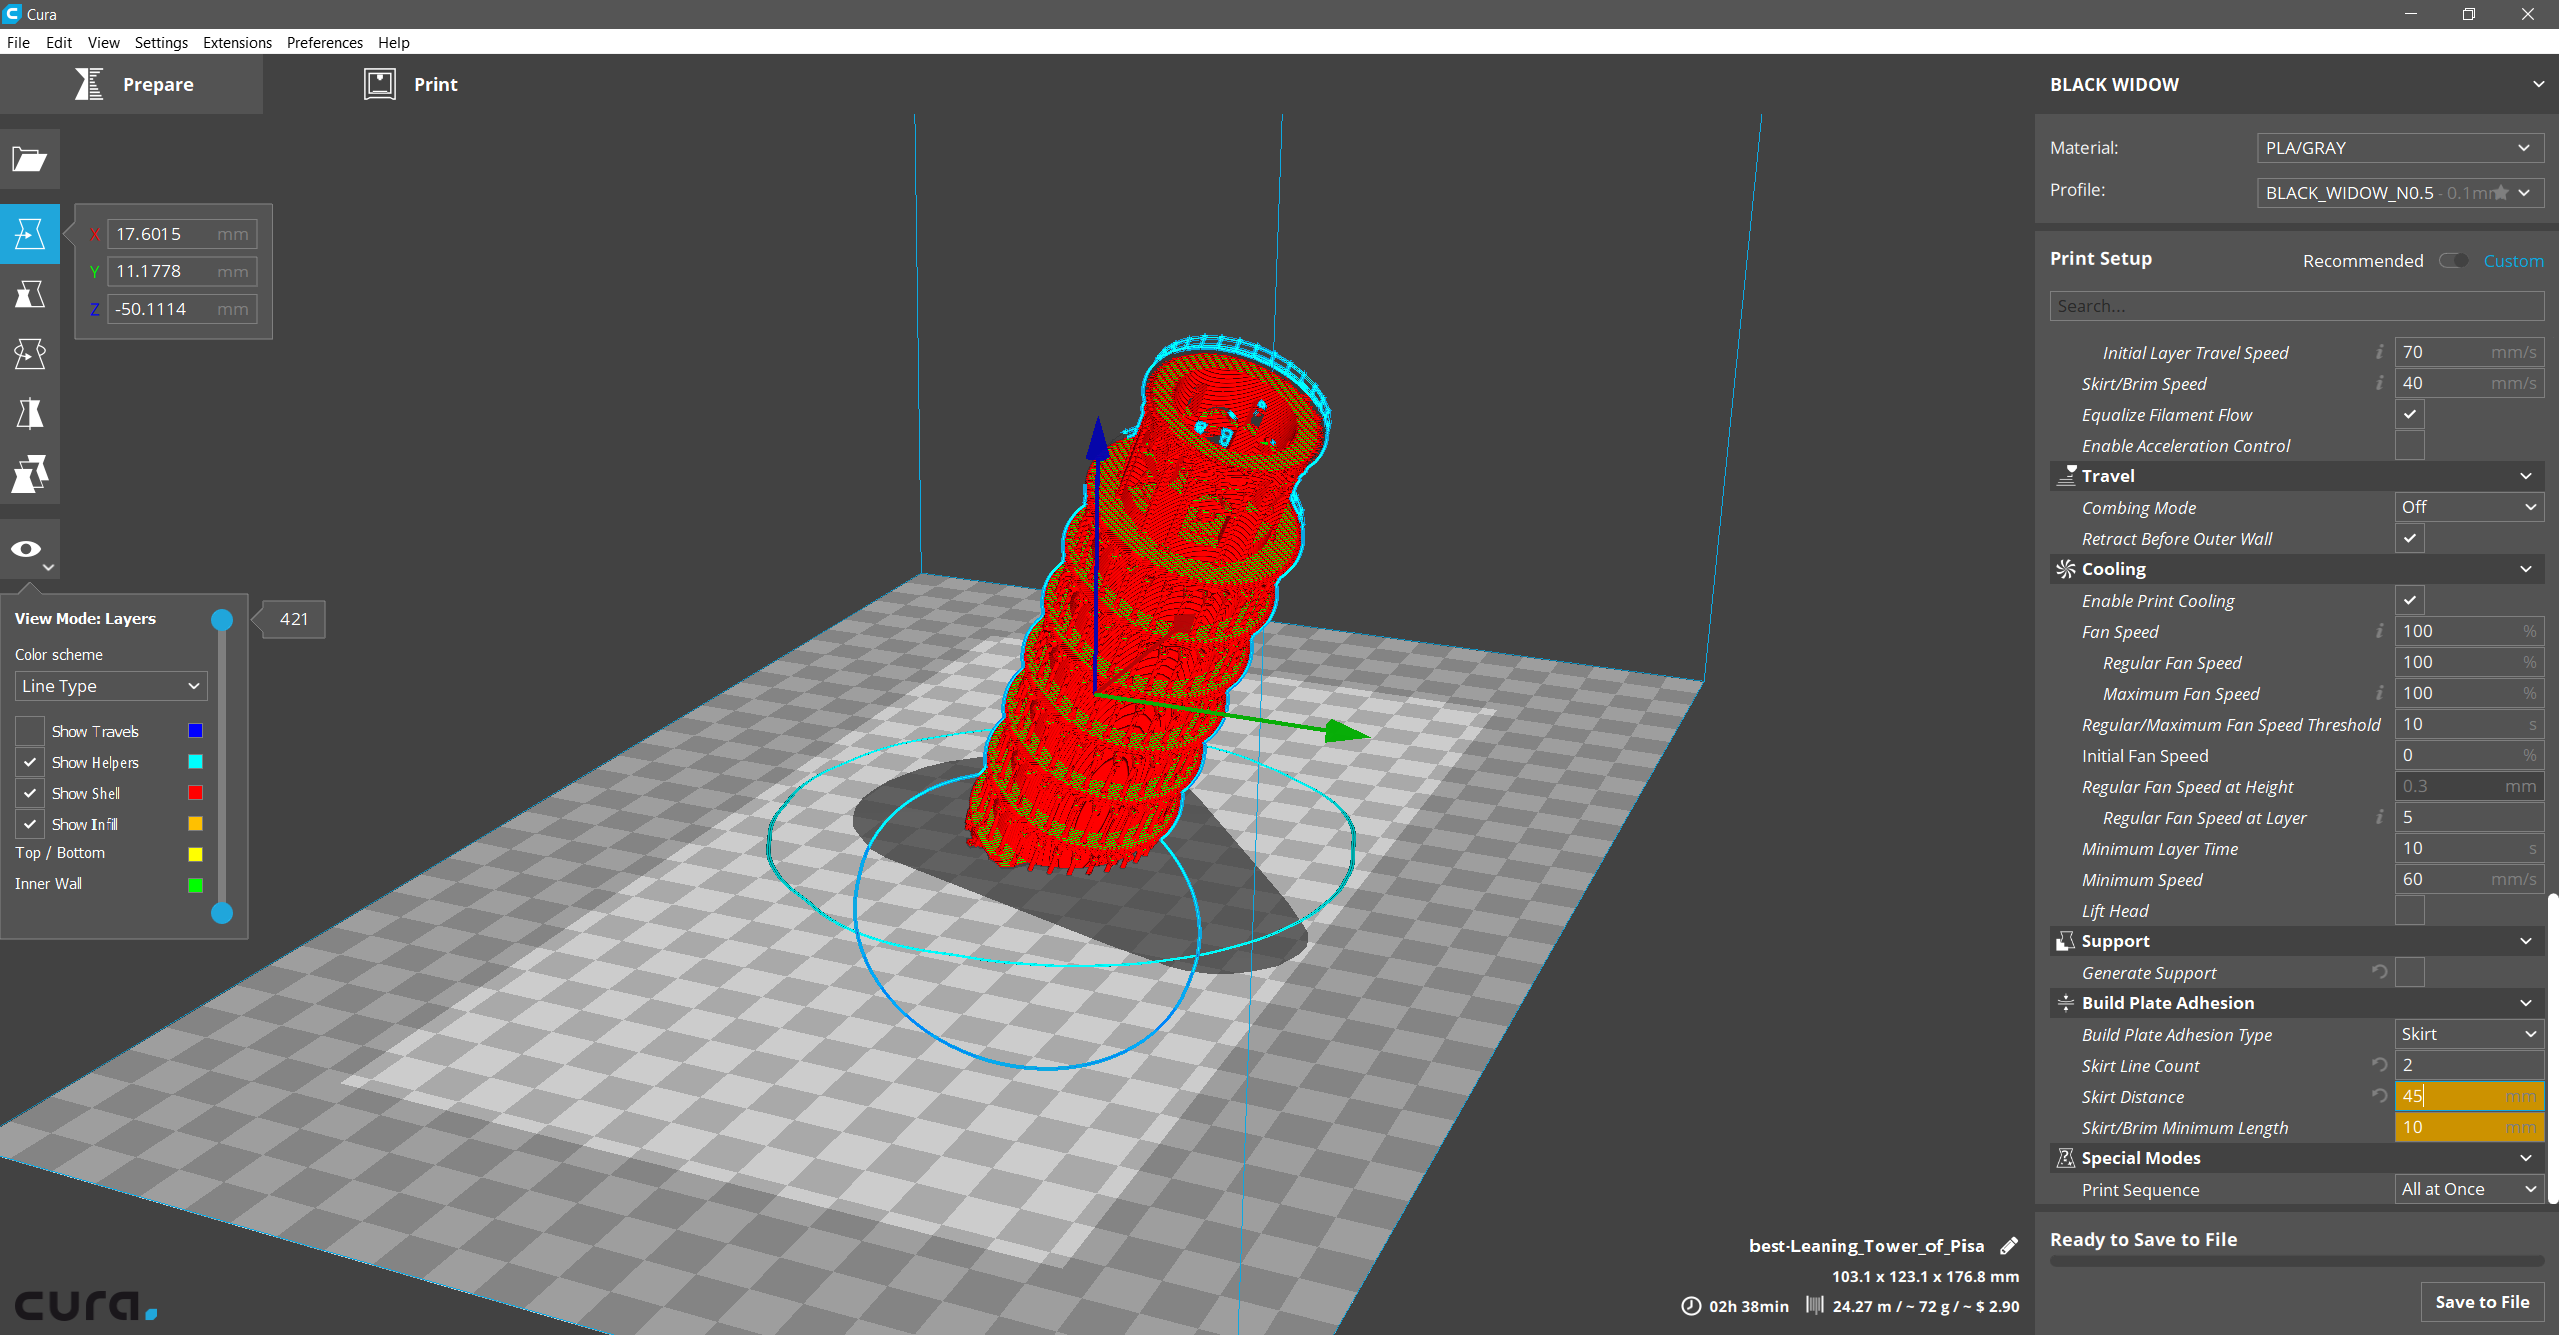The image size is (2559, 1335).
Task: Open the Combing Mode dropdown
Action: tap(2469, 507)
